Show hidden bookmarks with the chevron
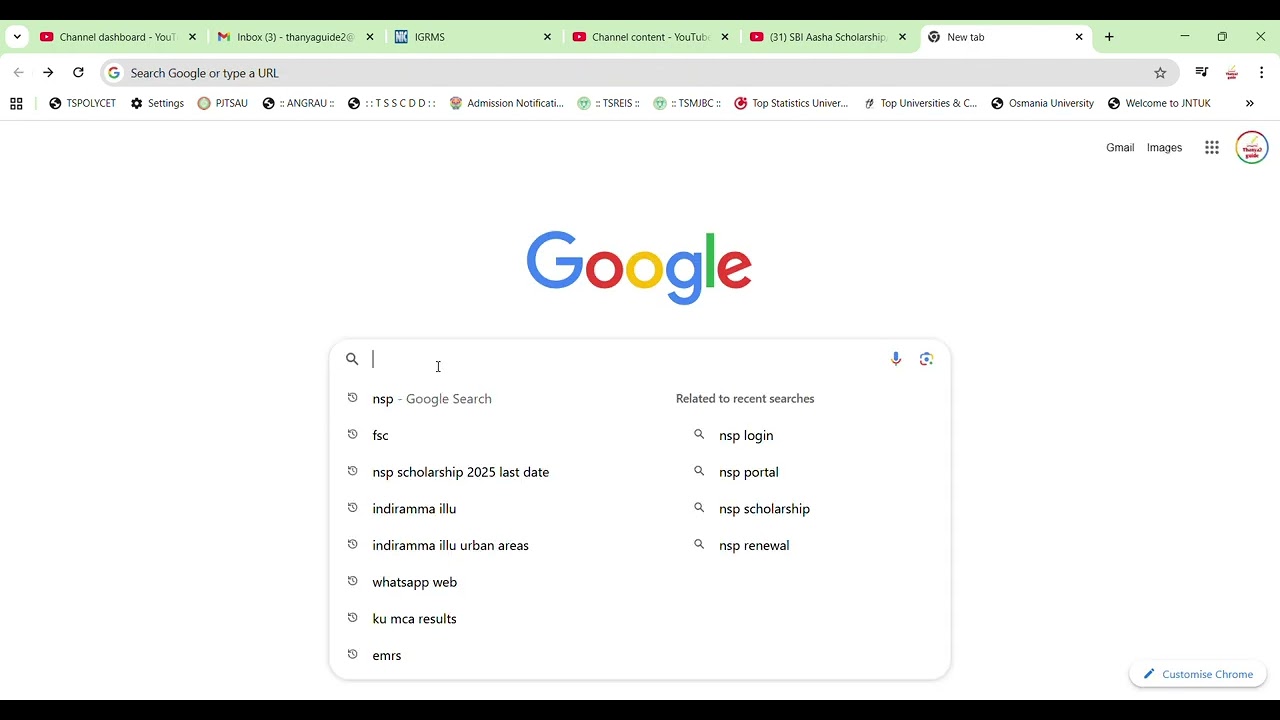 click(1249, 103)
